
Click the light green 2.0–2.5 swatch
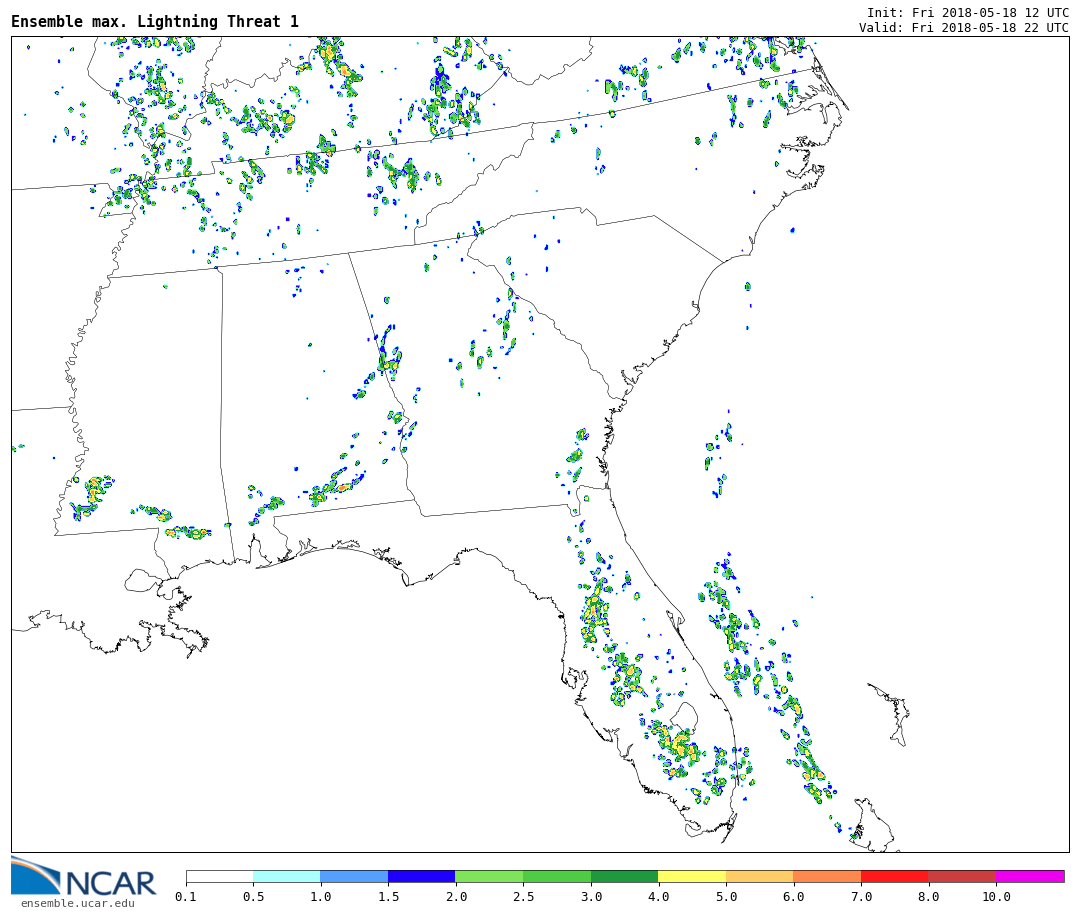pyautogui.click(x=489, y=876)
